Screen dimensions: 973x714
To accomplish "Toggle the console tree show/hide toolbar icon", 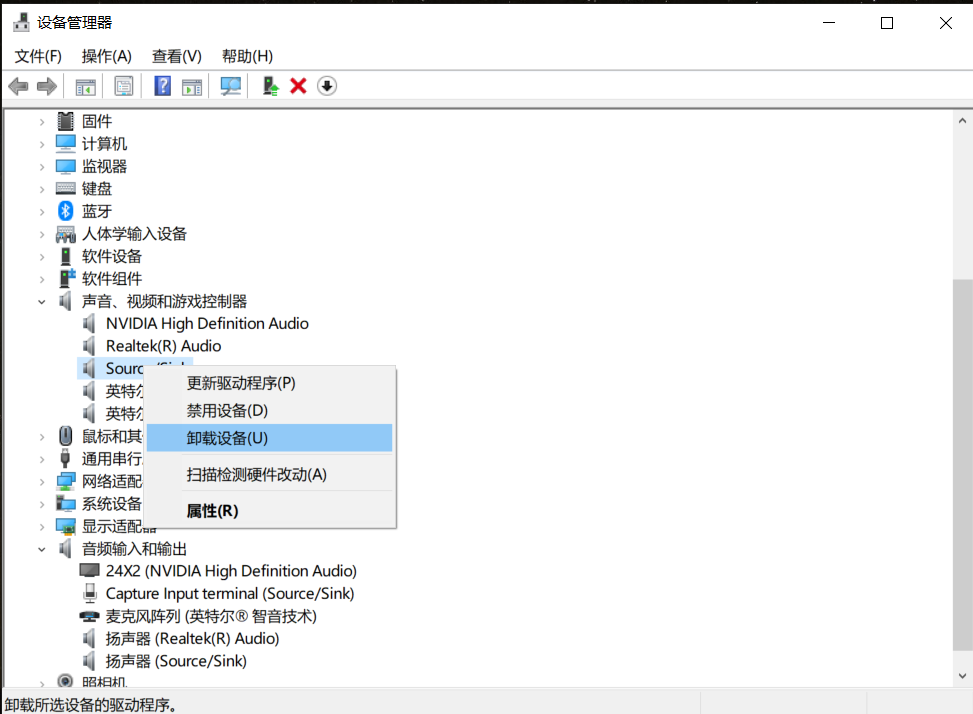I will click(85, 85).
